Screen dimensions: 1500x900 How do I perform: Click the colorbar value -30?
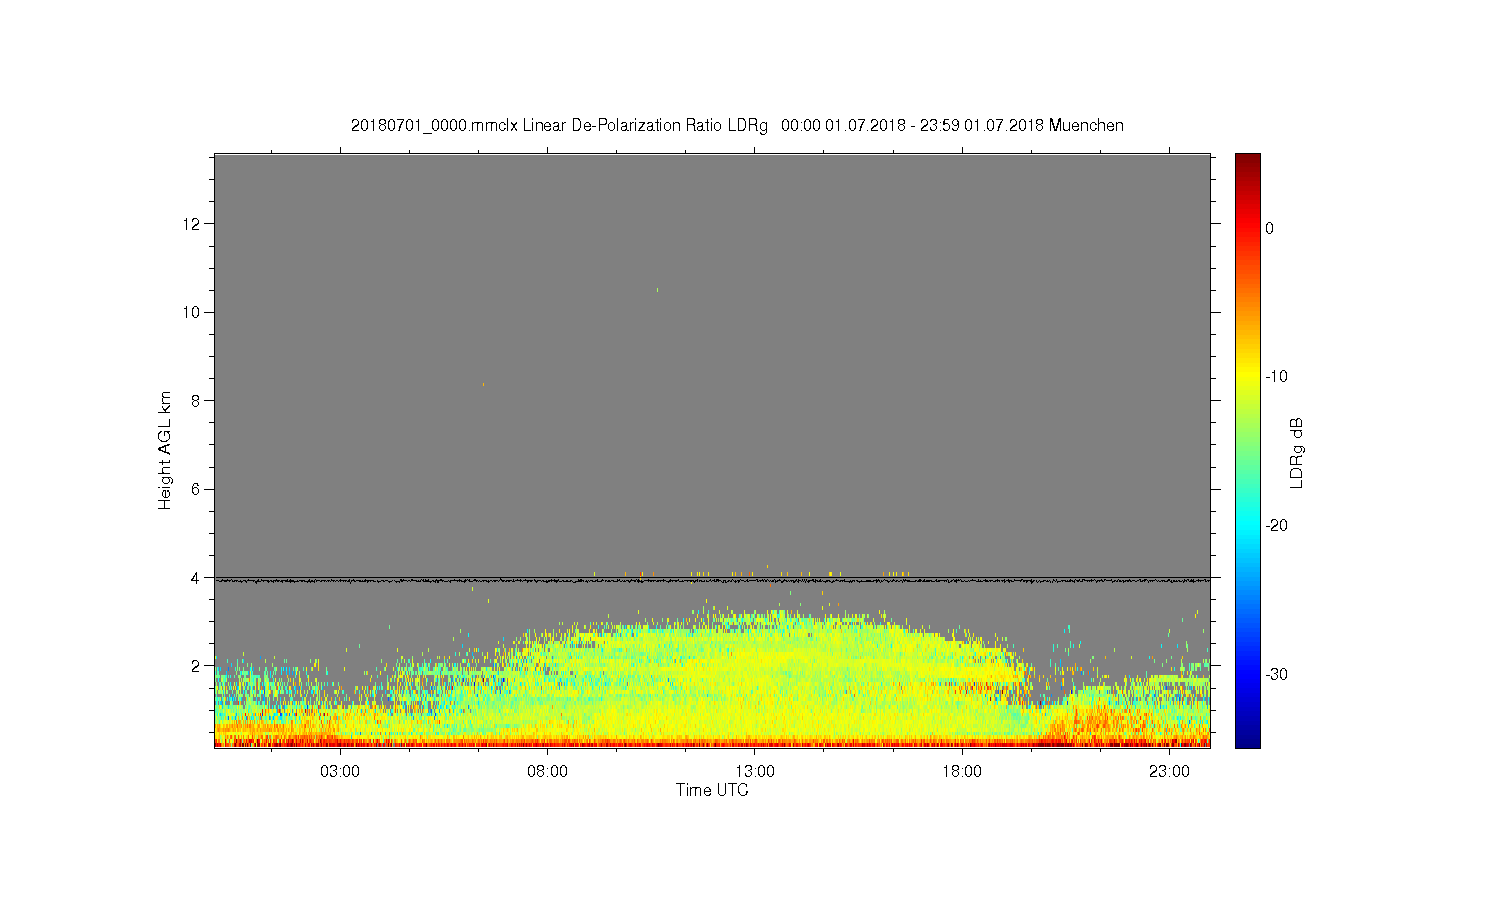coord(1276,674)
